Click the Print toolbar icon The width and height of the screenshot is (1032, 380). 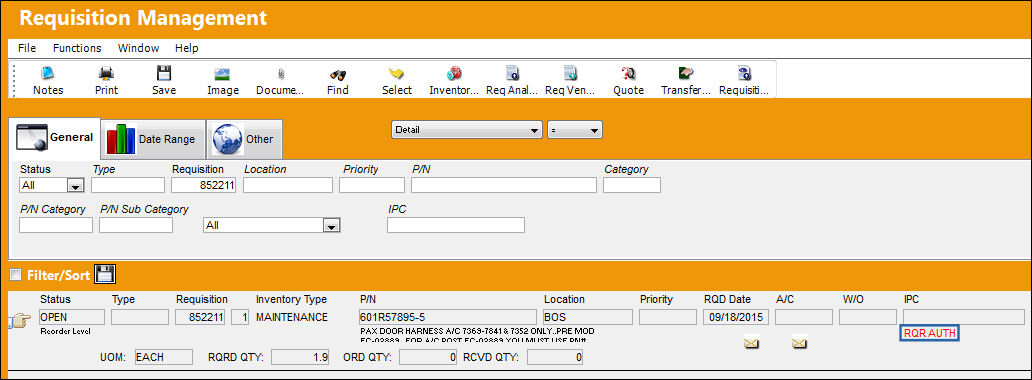[106, 81]
